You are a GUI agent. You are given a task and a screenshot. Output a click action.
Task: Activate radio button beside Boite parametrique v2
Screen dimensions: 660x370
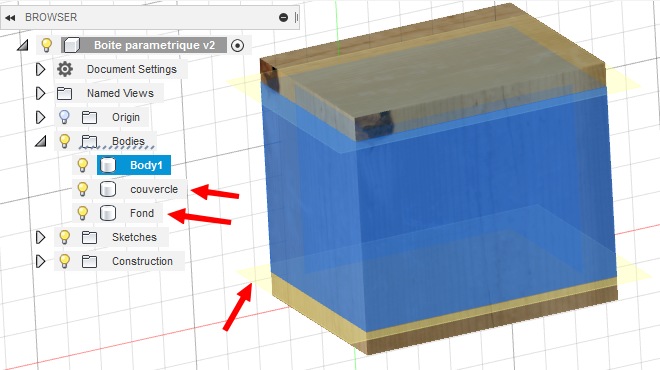[x=237, y=45]
